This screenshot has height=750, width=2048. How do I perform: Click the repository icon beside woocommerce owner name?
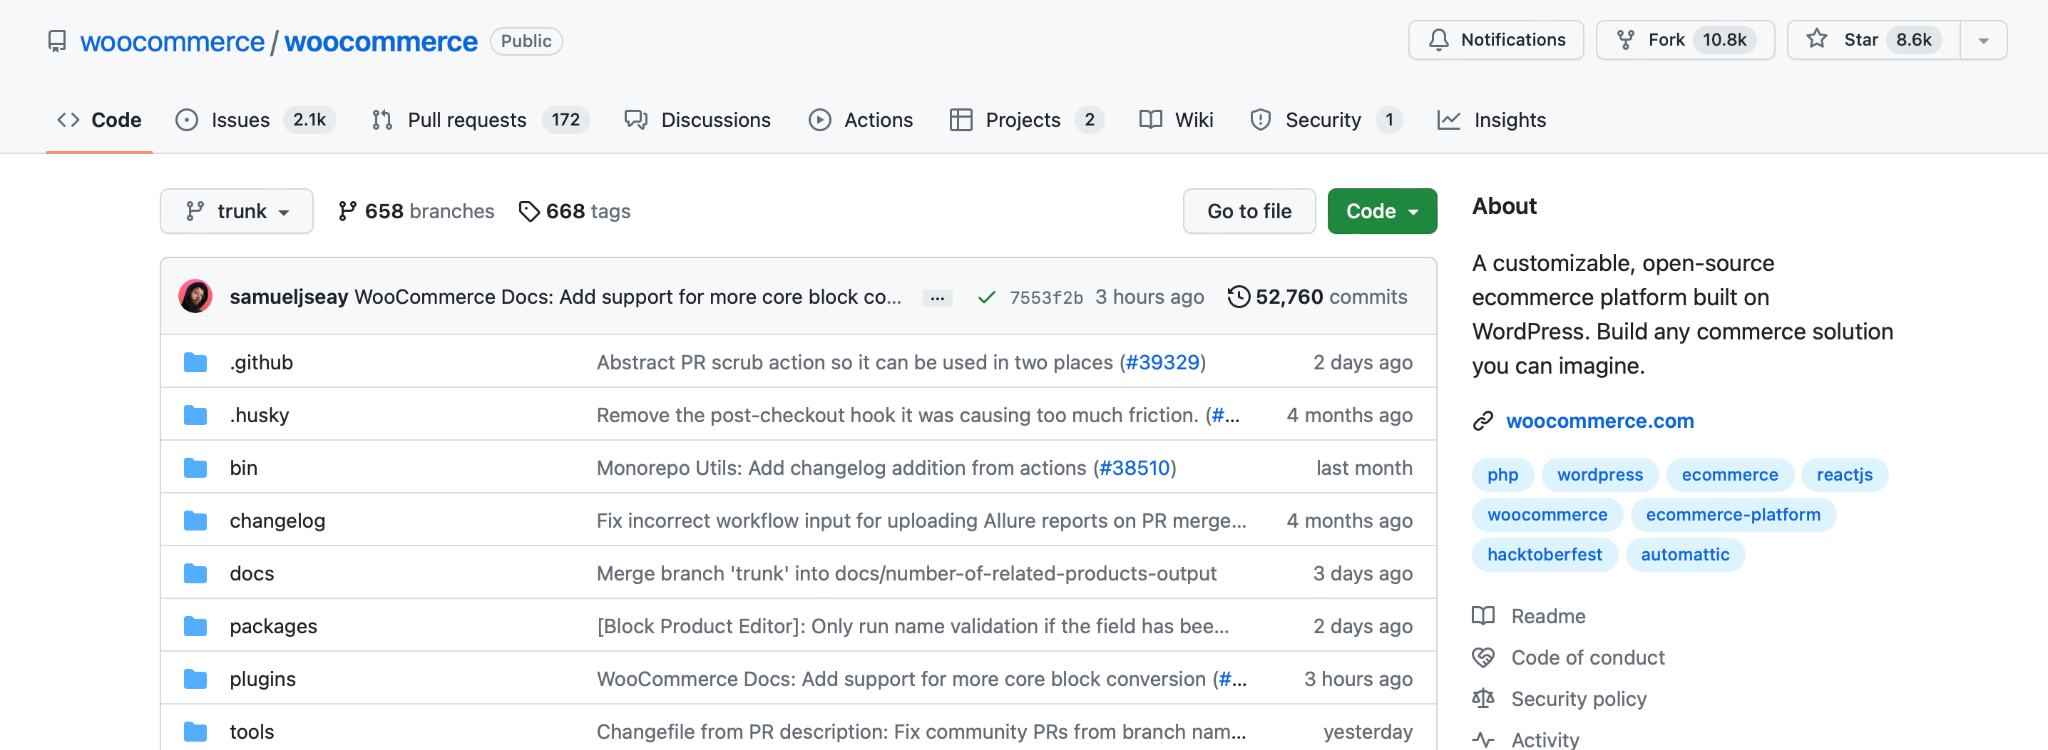point(57,41)
